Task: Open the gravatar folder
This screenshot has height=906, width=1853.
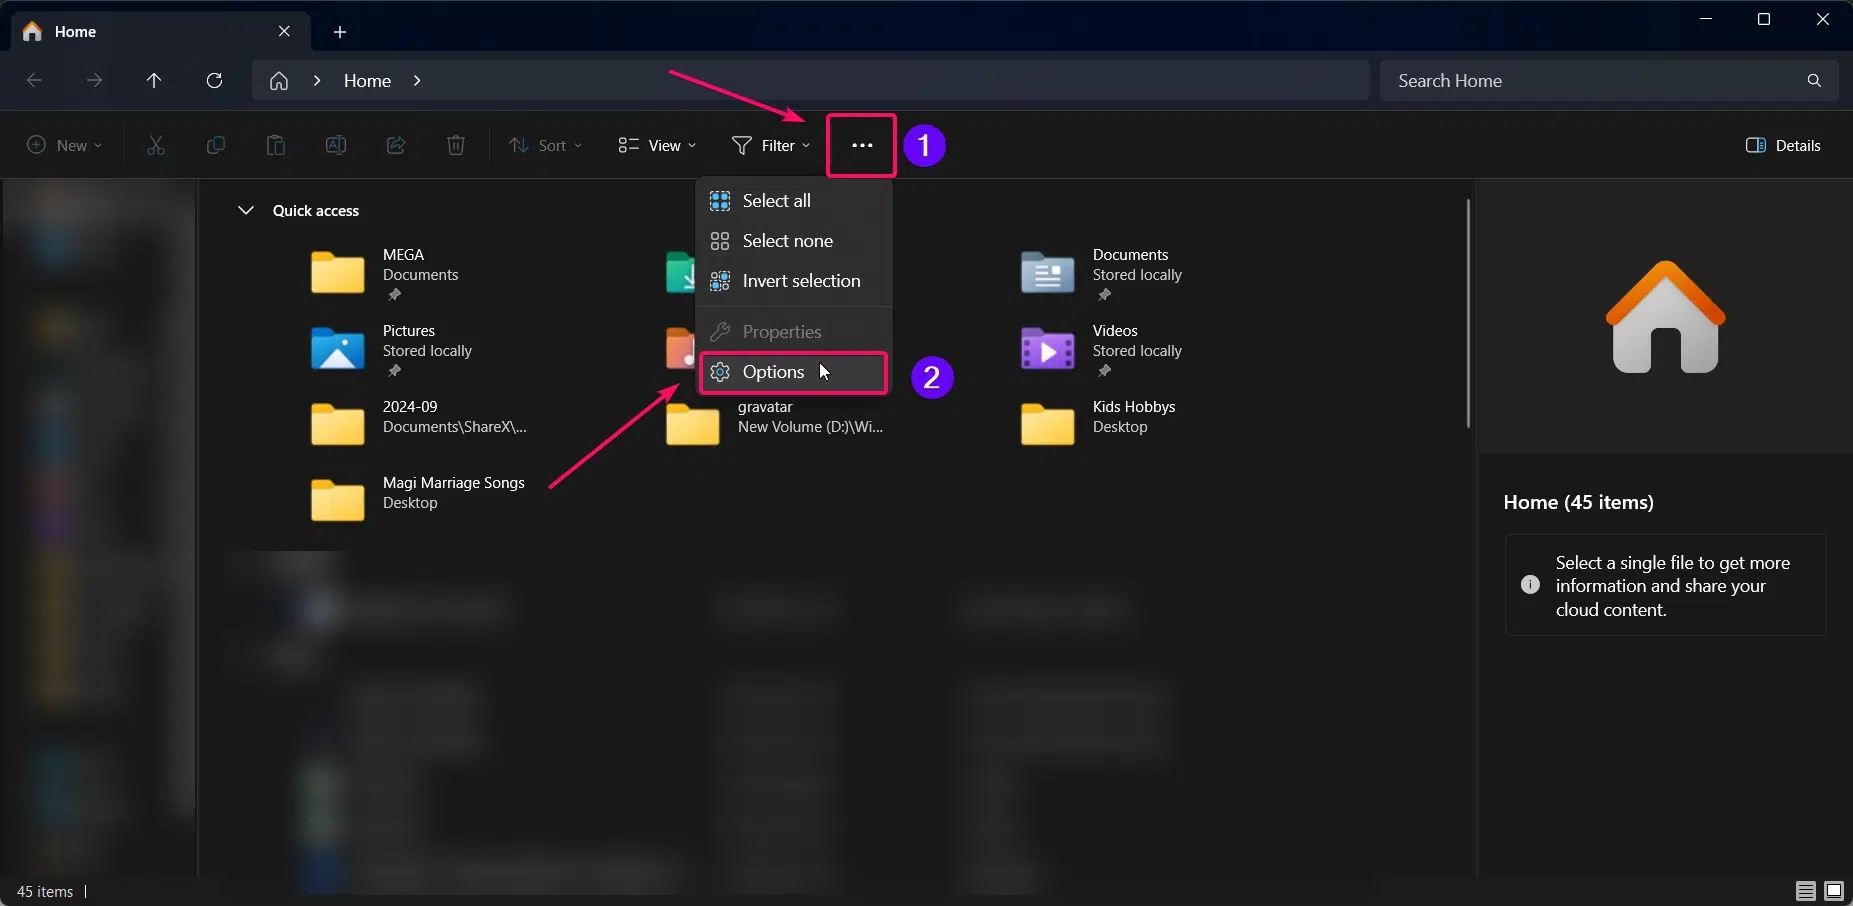Action: (x=693, y=424)
